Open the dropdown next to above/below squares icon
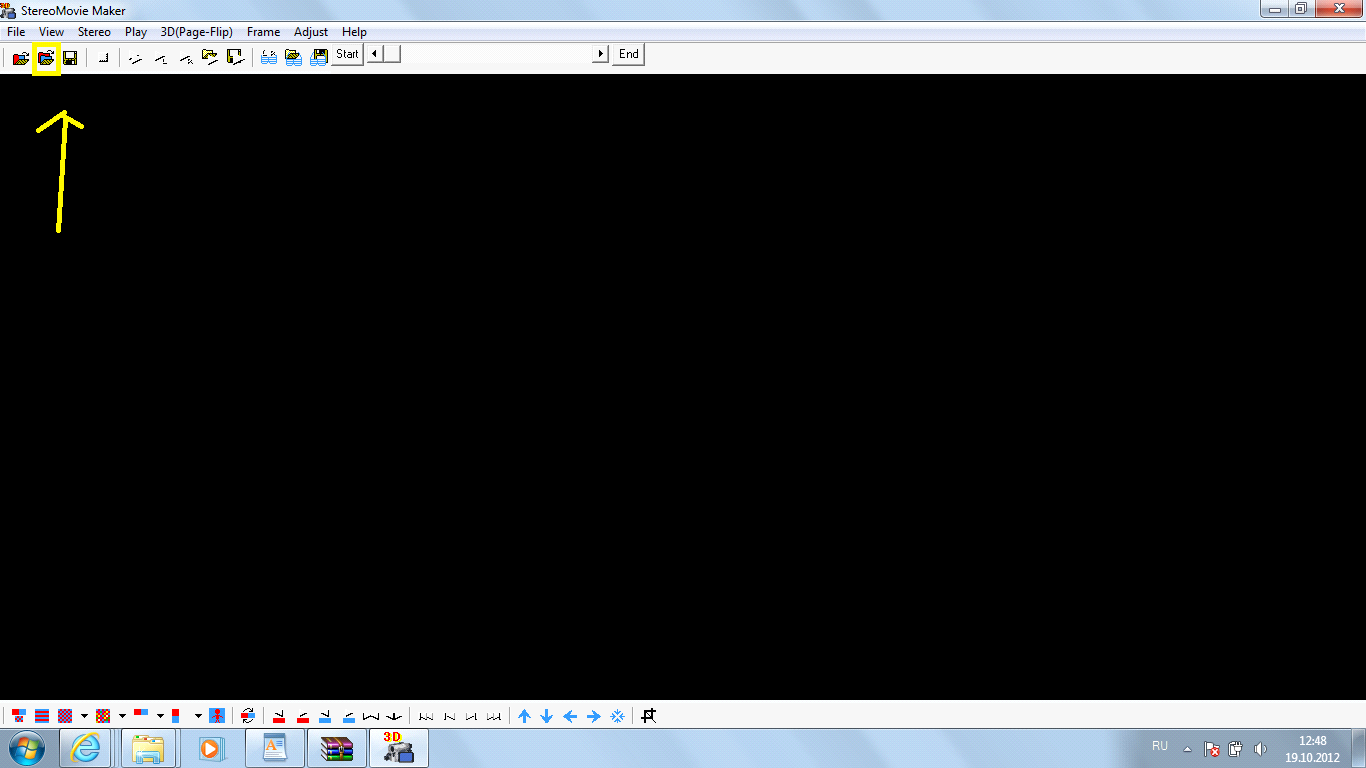 (198, 716)
